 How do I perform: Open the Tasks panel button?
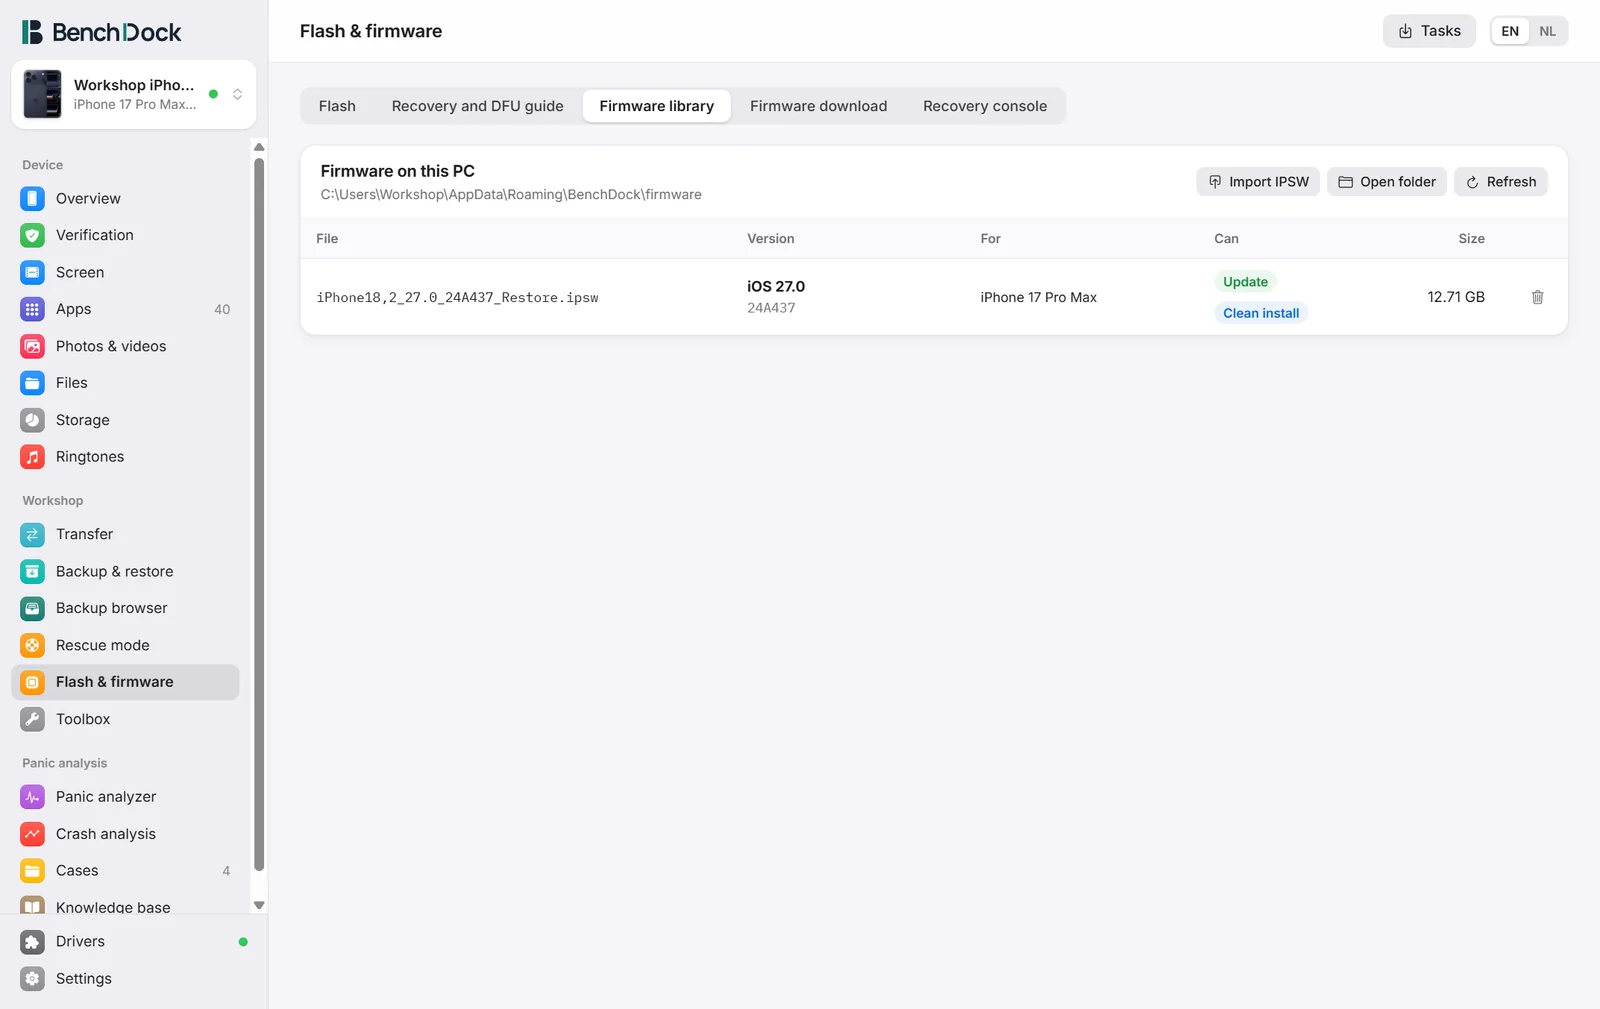(x=1429, y=31)
